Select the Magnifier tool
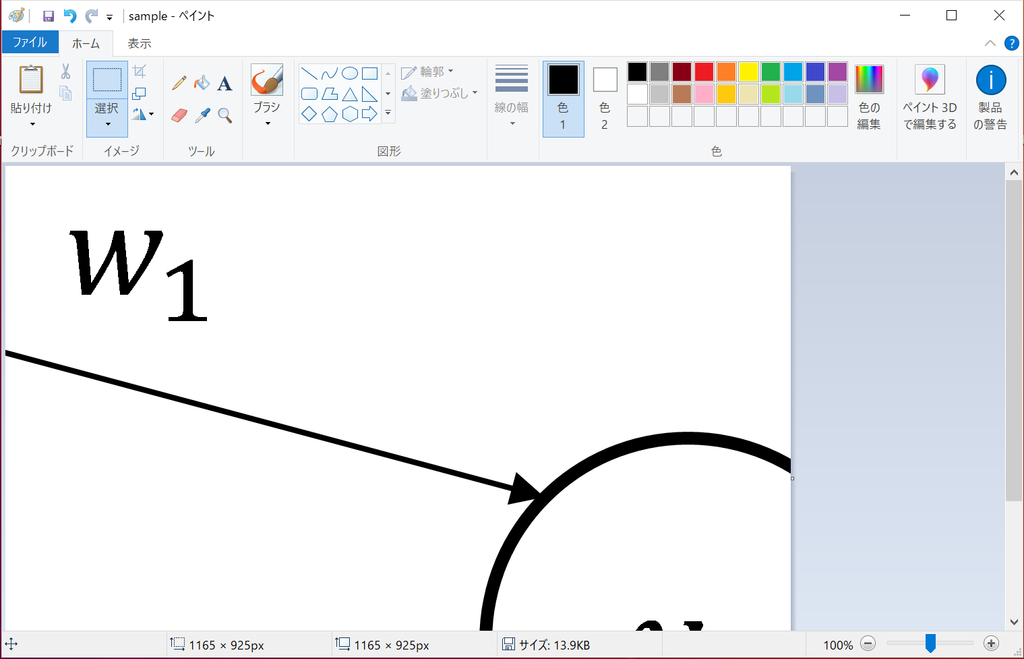 225,116
